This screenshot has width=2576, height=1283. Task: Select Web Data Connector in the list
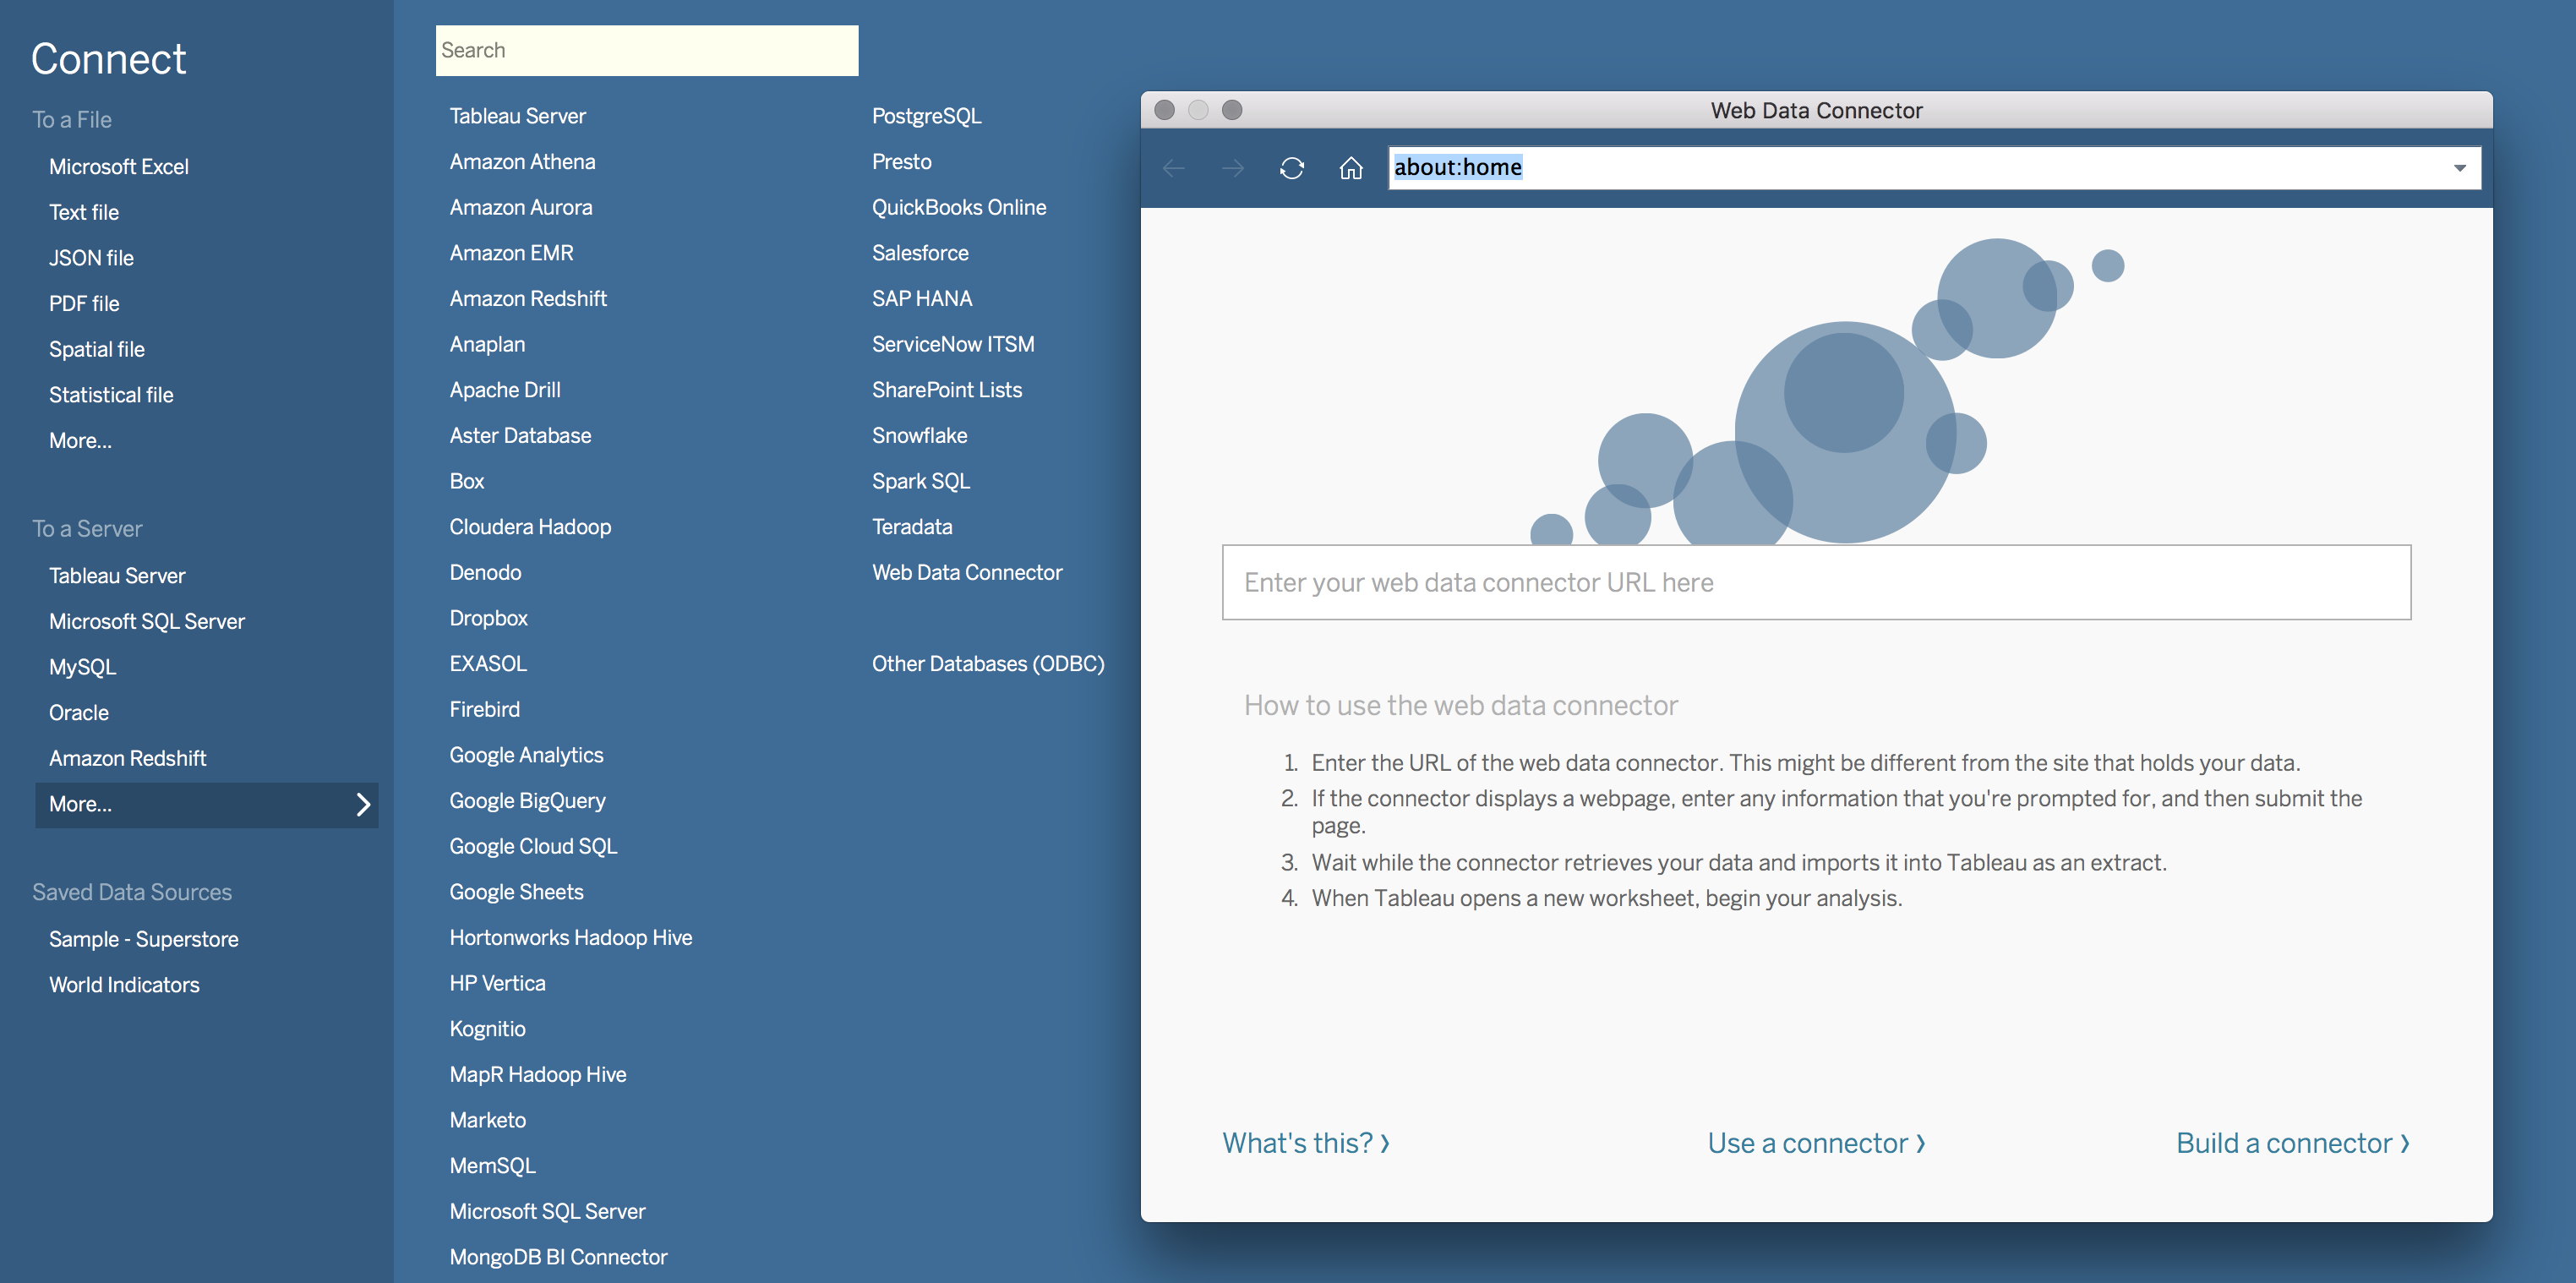966,573
